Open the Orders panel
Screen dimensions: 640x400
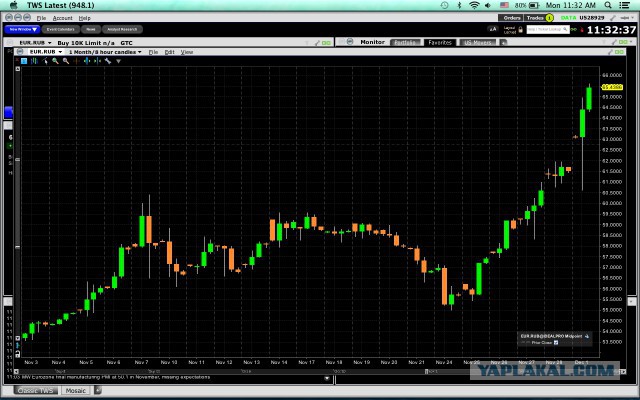point(511,18)
